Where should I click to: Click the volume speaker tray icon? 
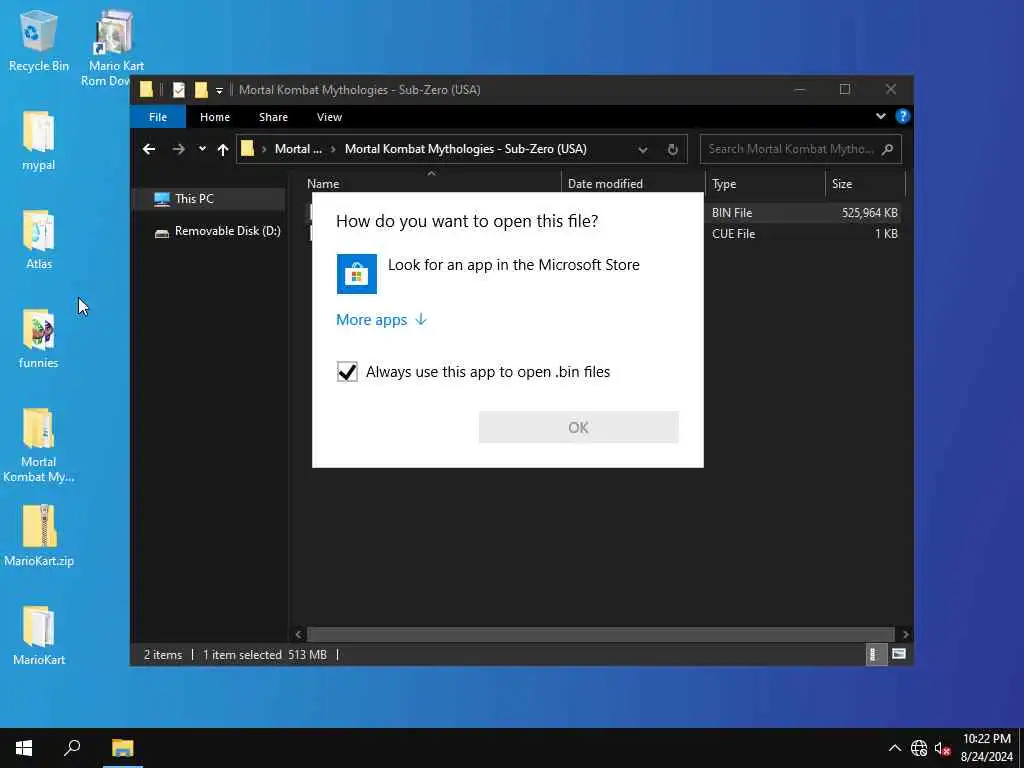coord(942,748)
